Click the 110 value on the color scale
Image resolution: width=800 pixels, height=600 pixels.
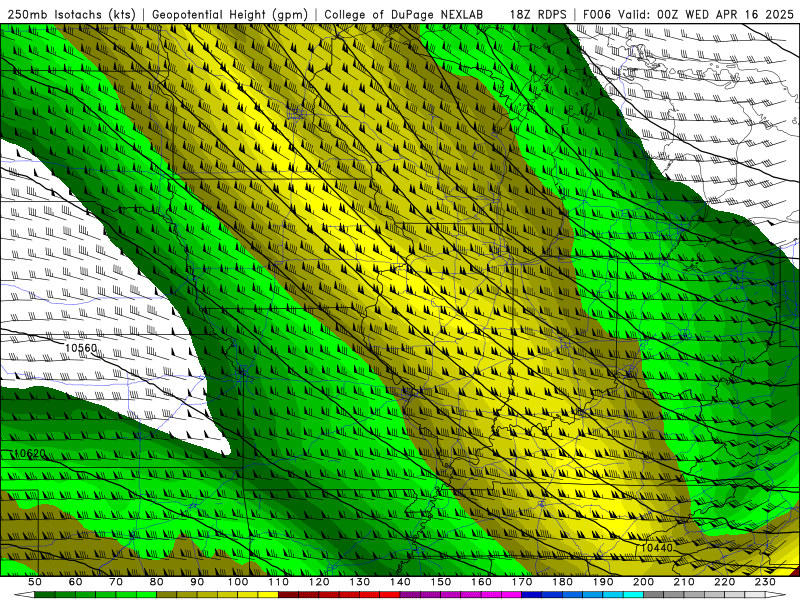point(279,582)
